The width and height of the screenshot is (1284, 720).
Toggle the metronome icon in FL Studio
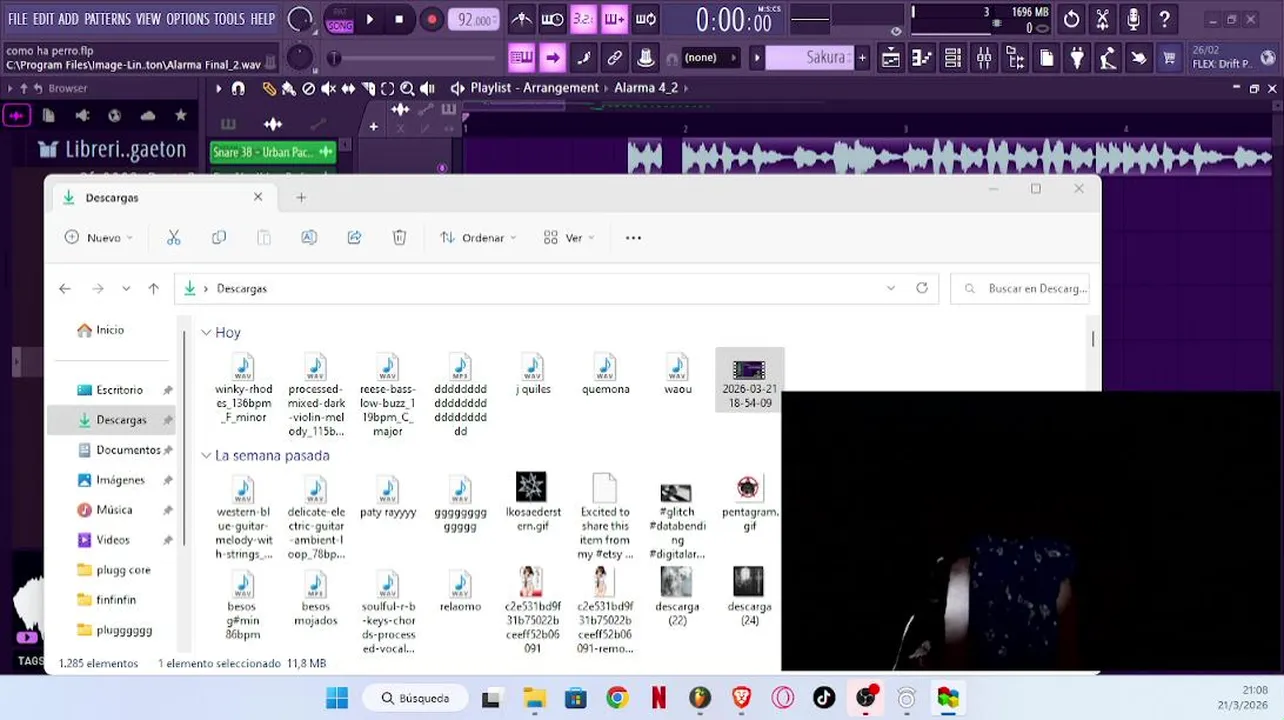point(522,19)
